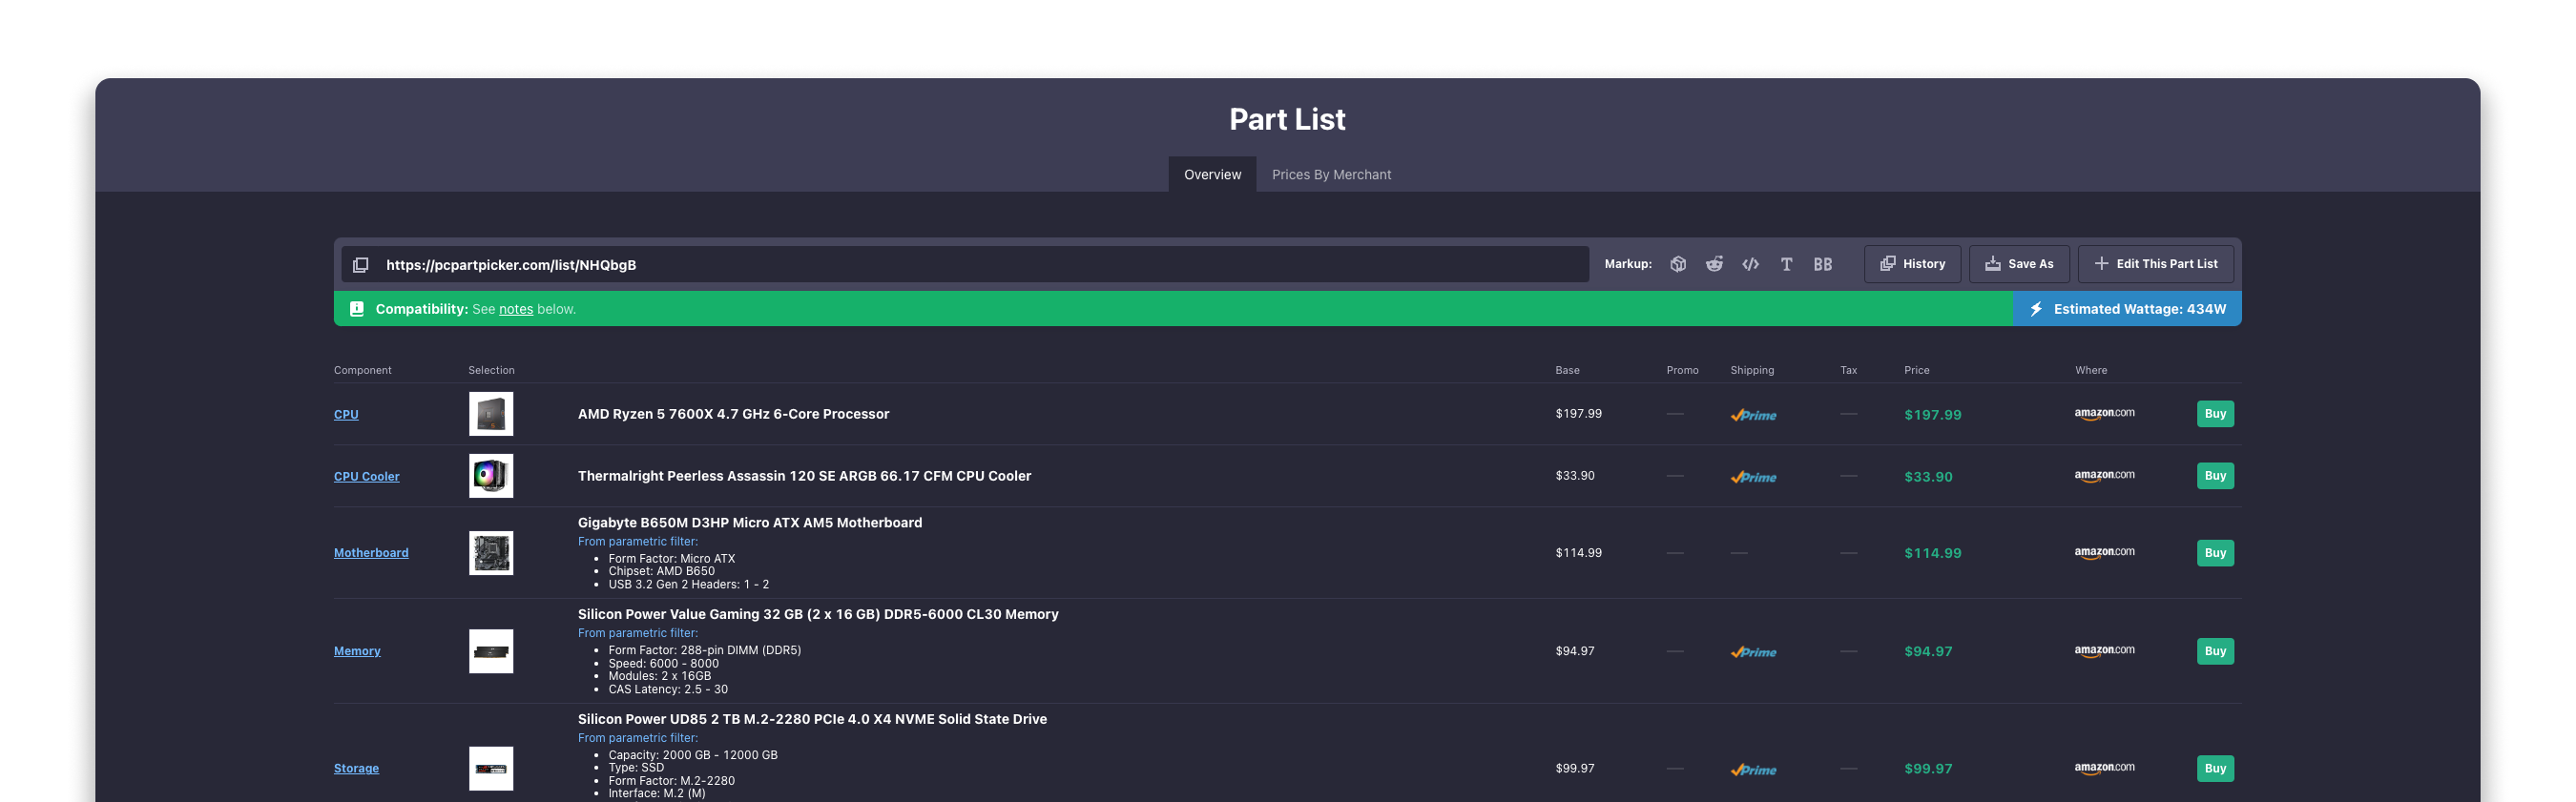Click the Shipping column header
Image resolution: width=2576 pixels, height=802 pixels.
[1752, 370]
